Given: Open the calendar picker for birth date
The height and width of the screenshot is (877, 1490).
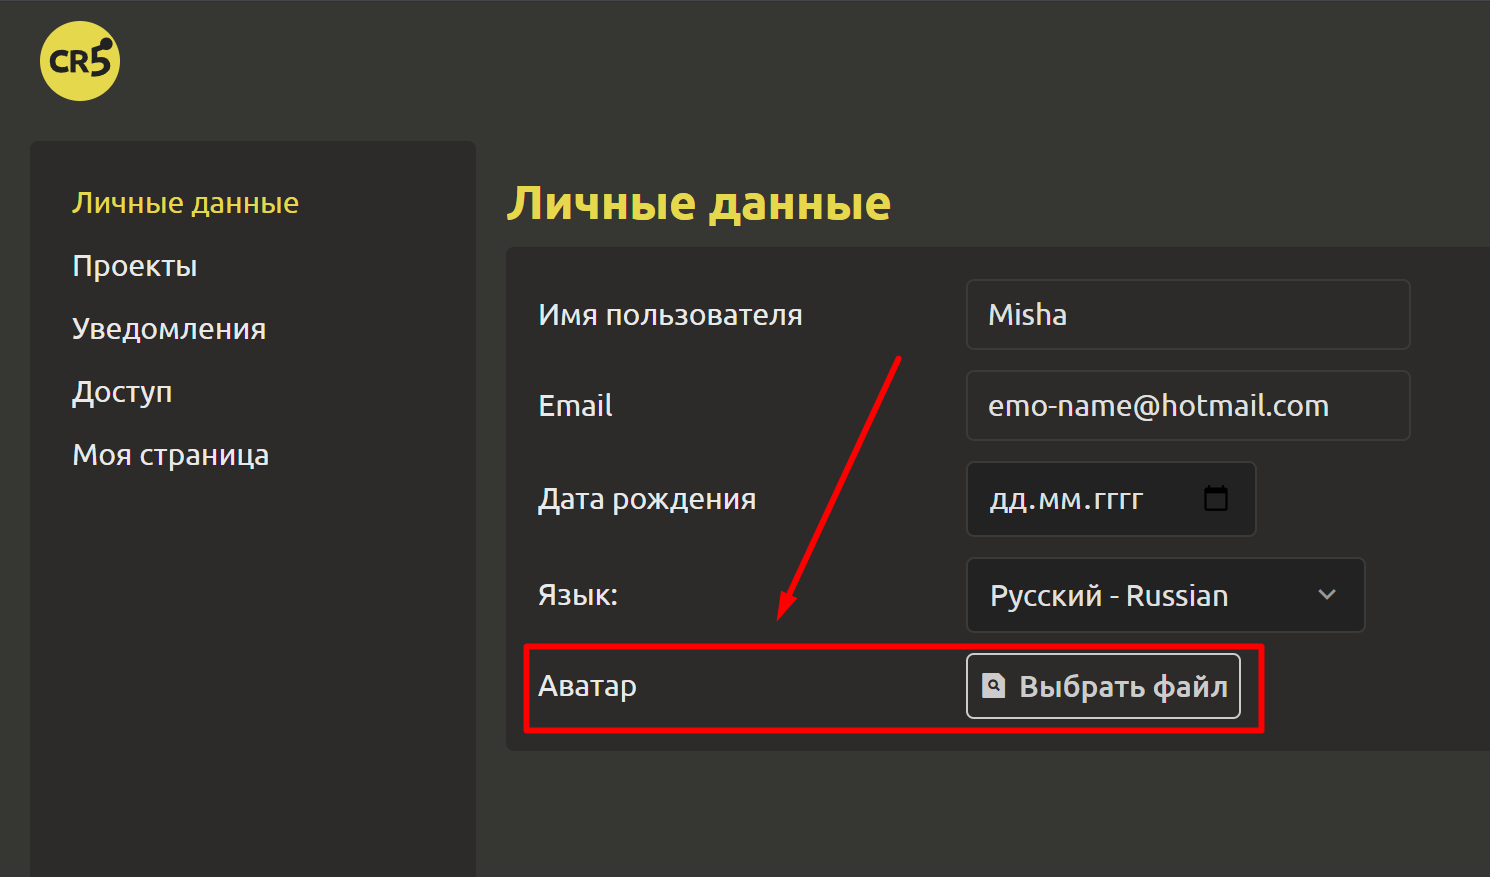Looking at the screenshot, I should click(1215, 498).
